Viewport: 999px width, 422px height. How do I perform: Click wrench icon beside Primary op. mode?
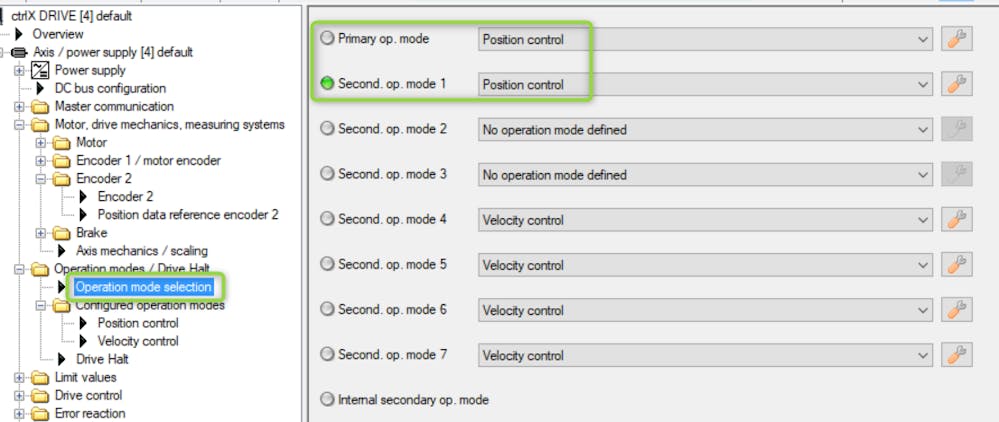coord(957,40)
